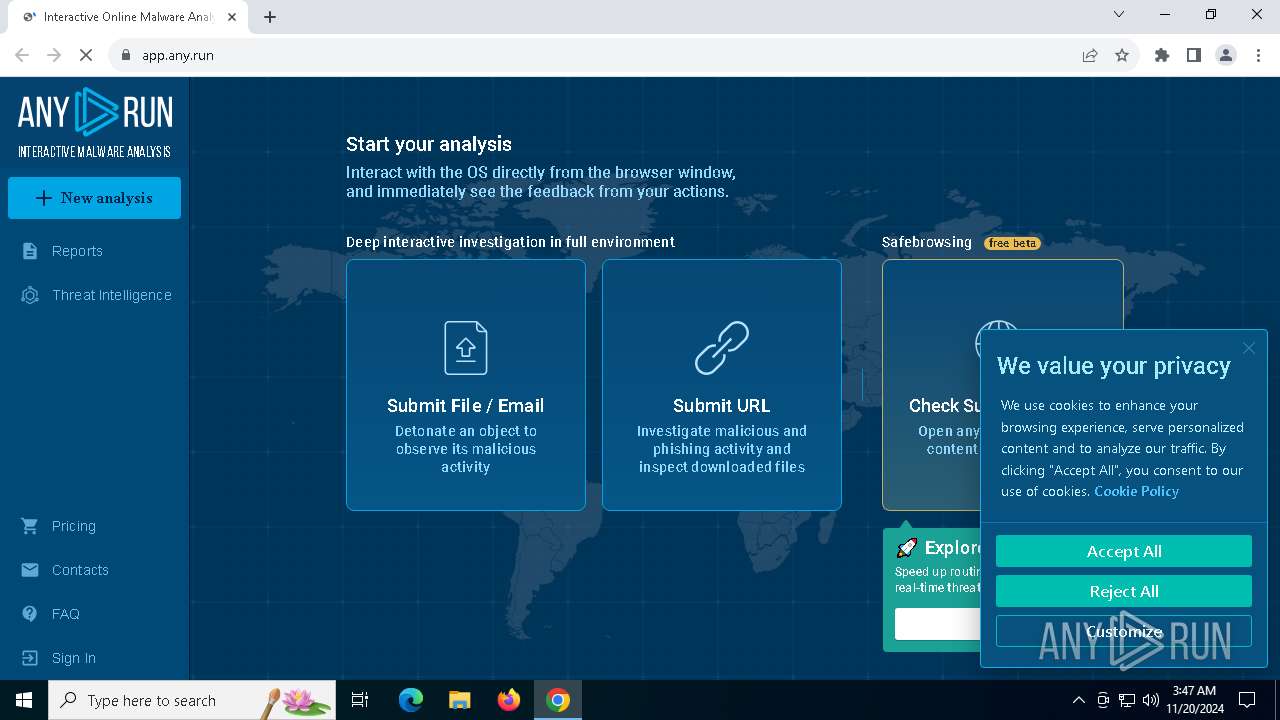Toggle browser side panel
The width and height of the screenshot is (1280, 720).
click(x=1194, y=55)
